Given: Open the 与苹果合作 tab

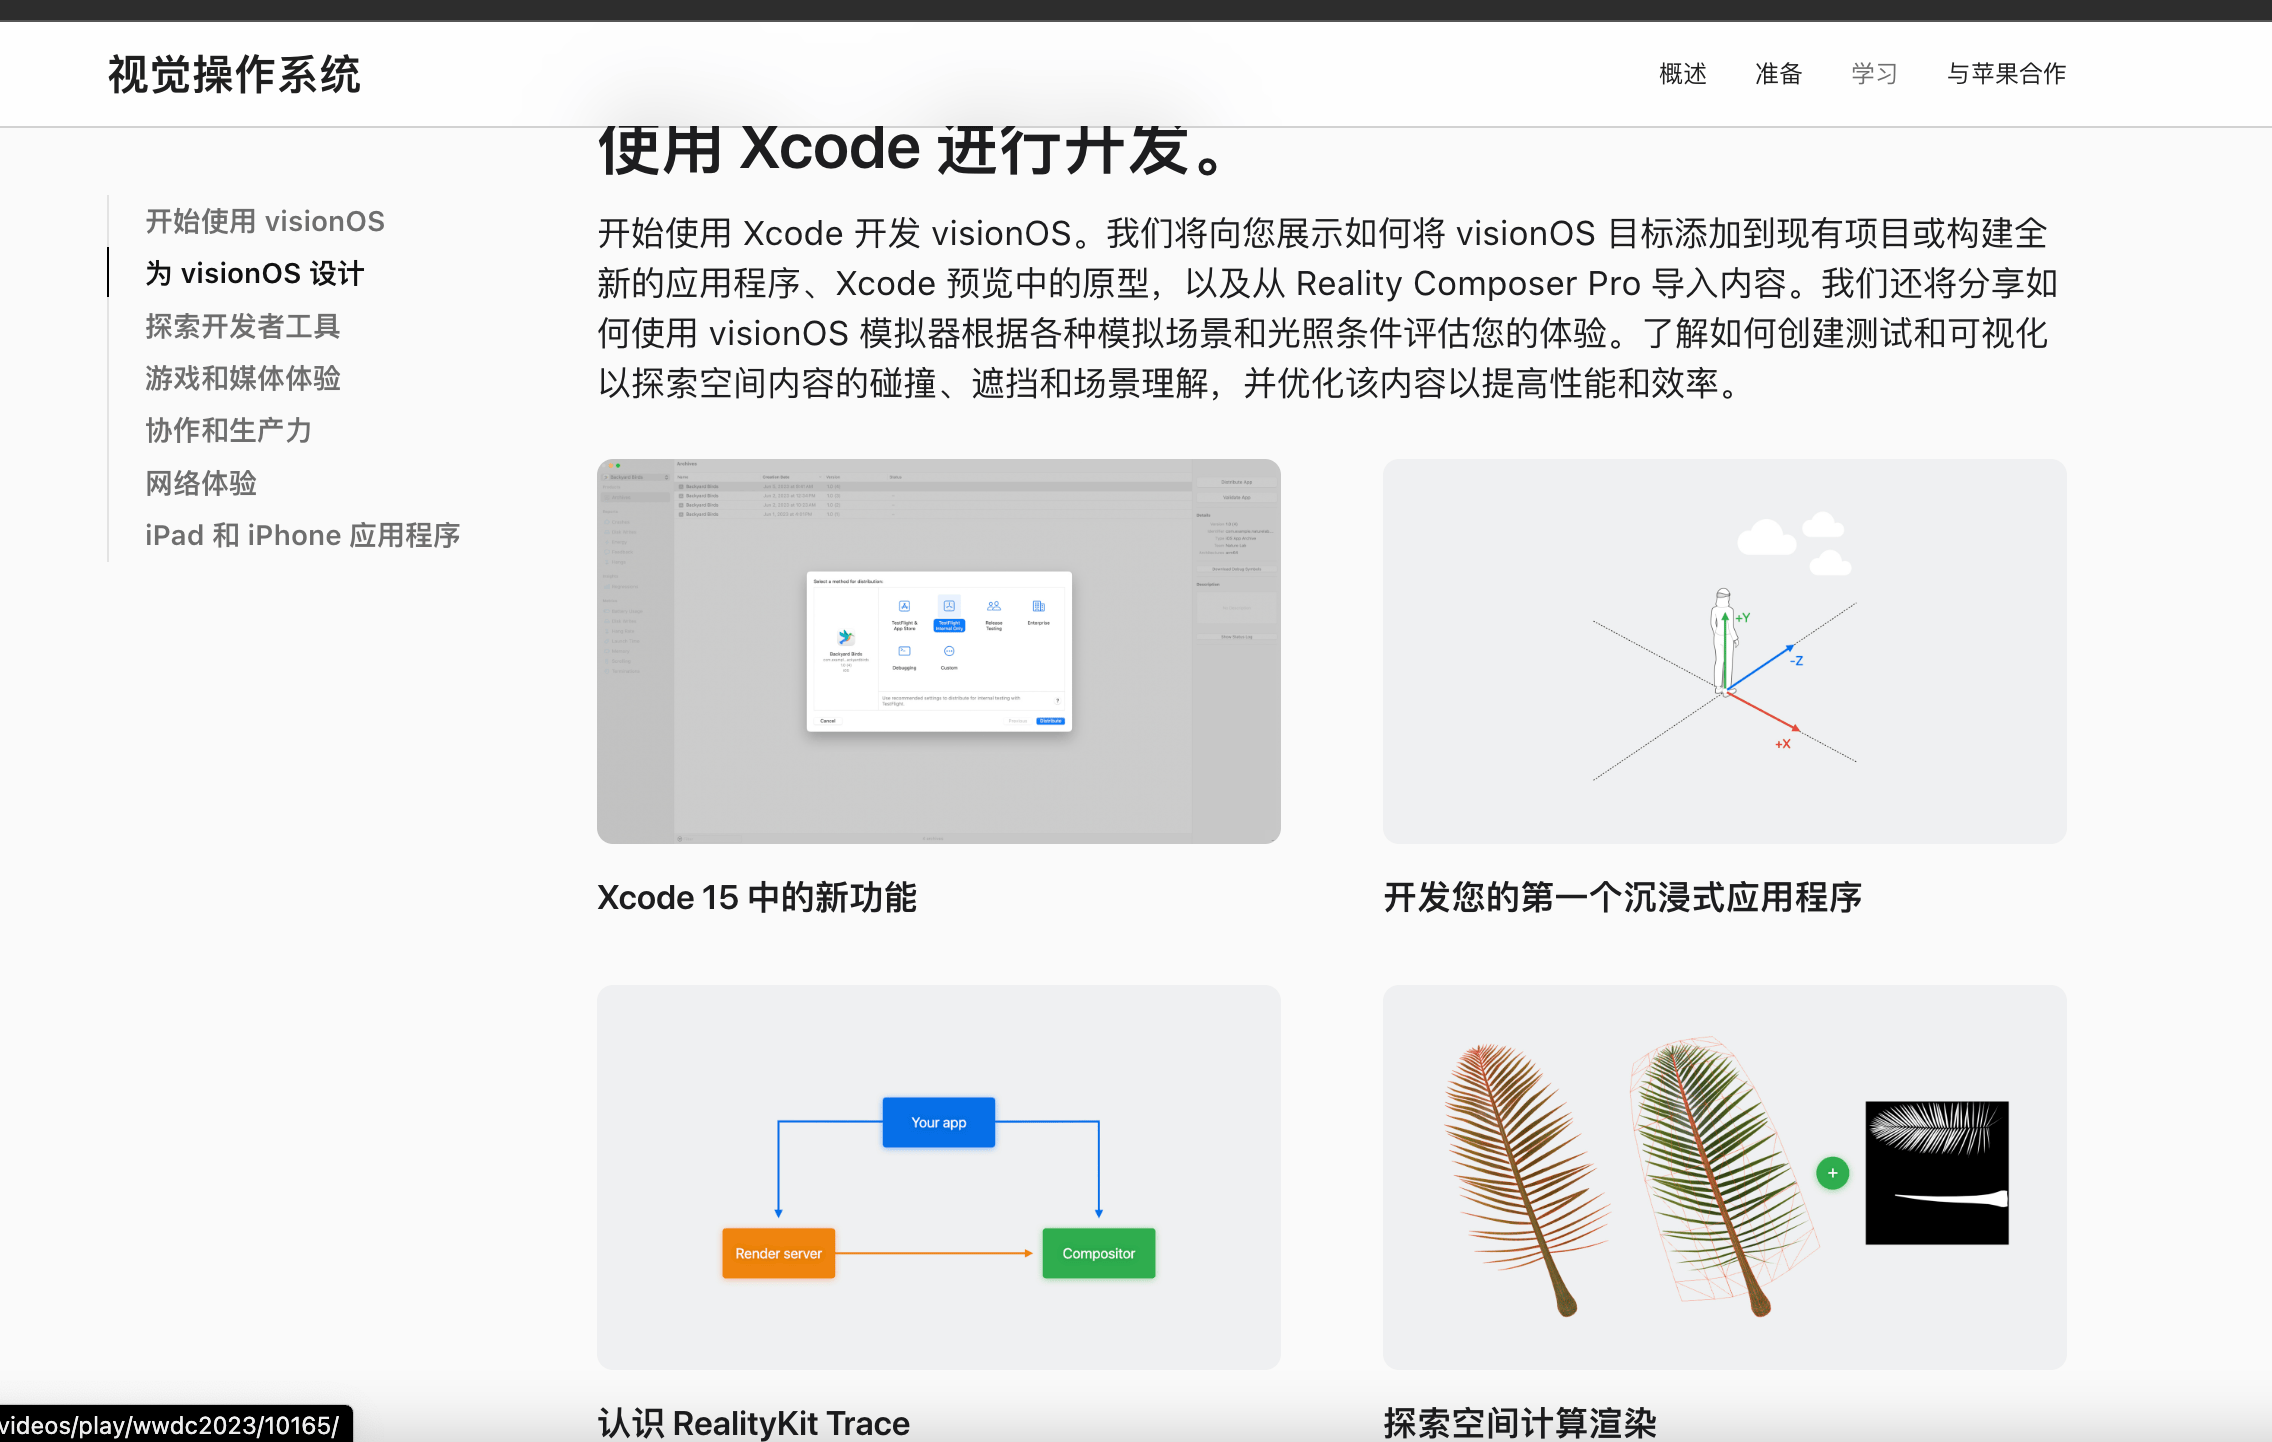Looking at the screenshot, I should pos(2006,74).
